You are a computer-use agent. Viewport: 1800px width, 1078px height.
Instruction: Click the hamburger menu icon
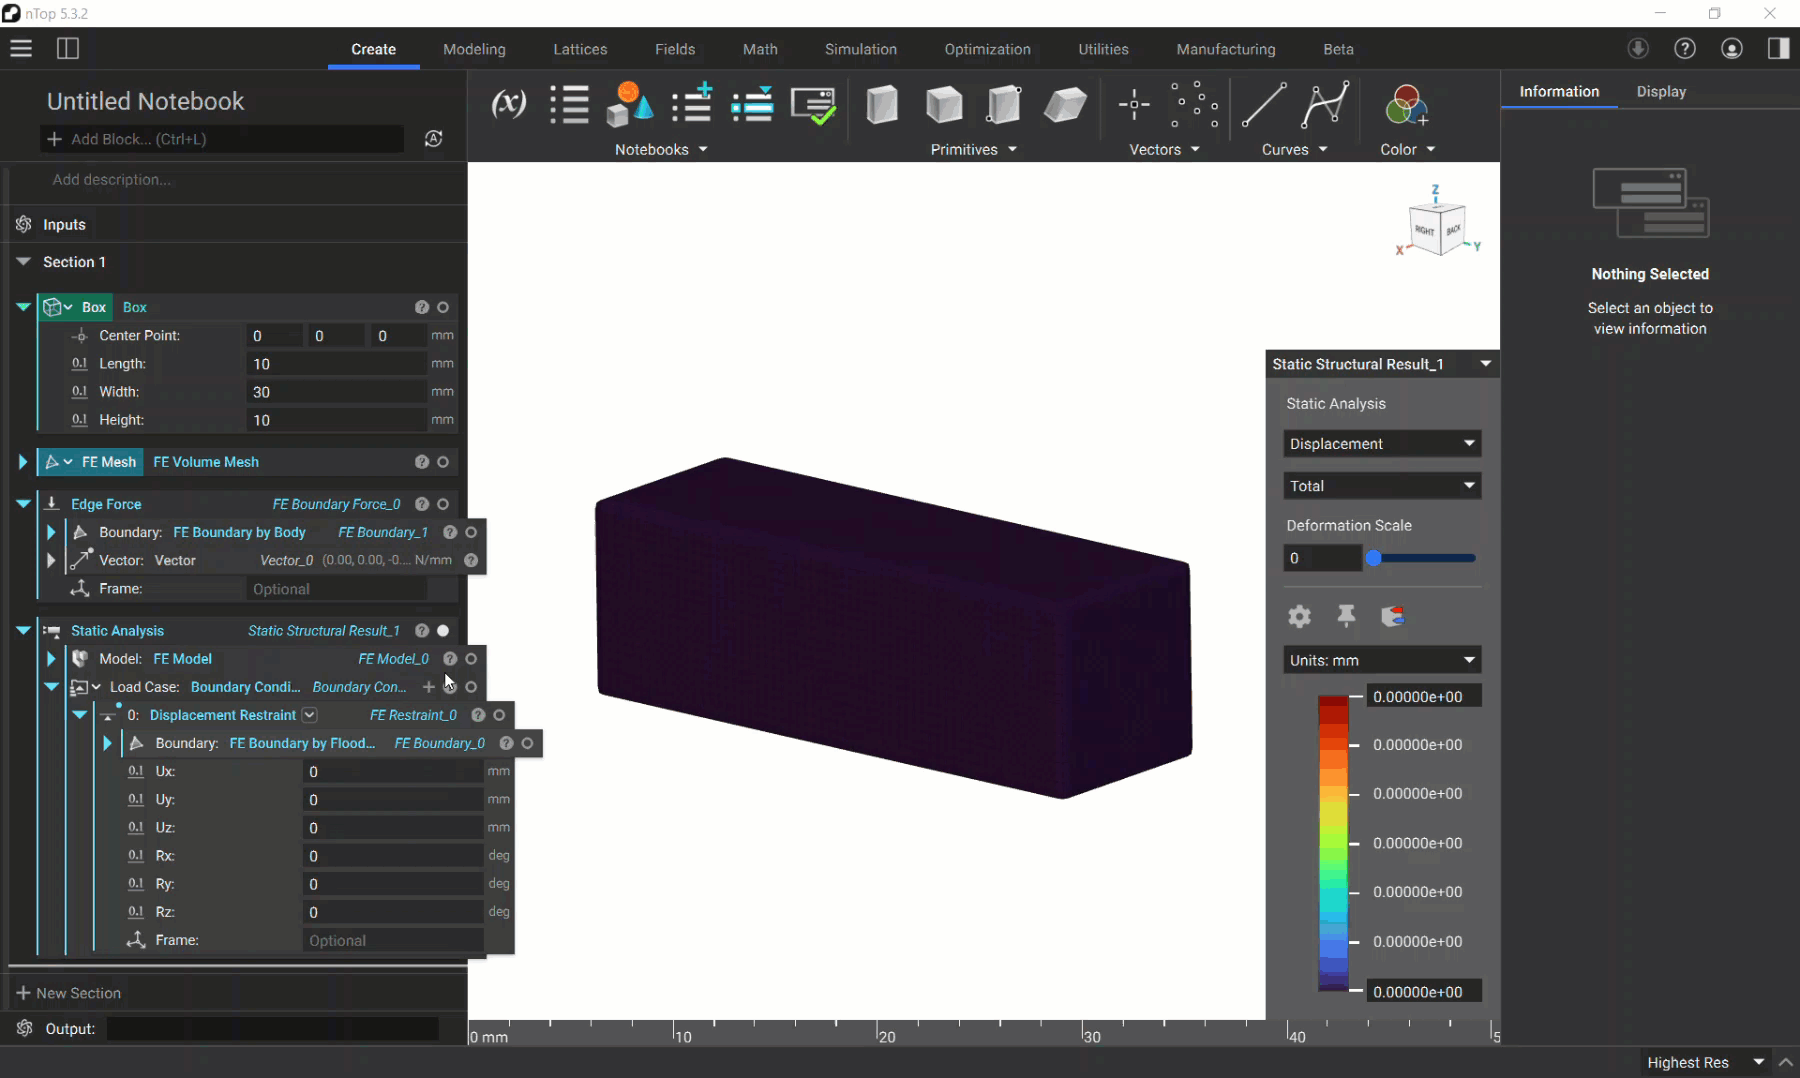(x=21, y=49)
